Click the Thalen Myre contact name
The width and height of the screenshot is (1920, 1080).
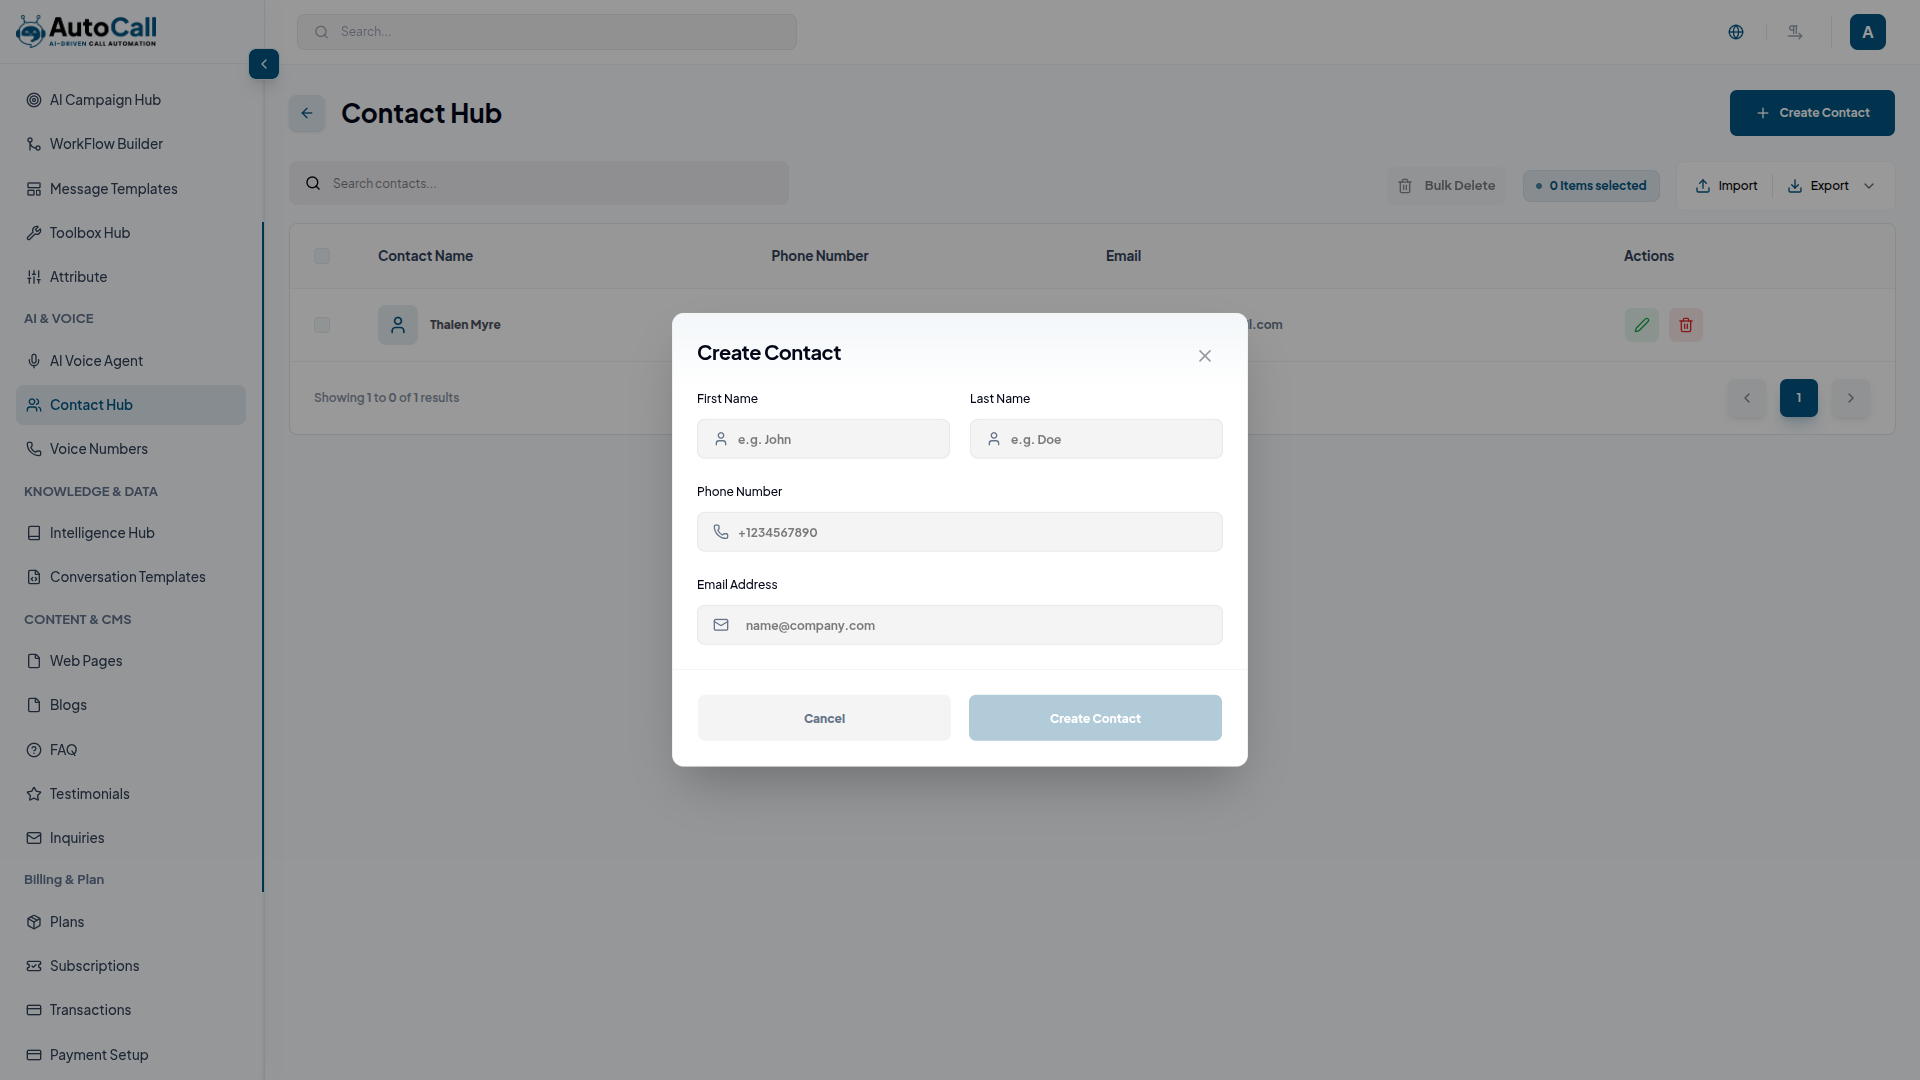point(465,325)
